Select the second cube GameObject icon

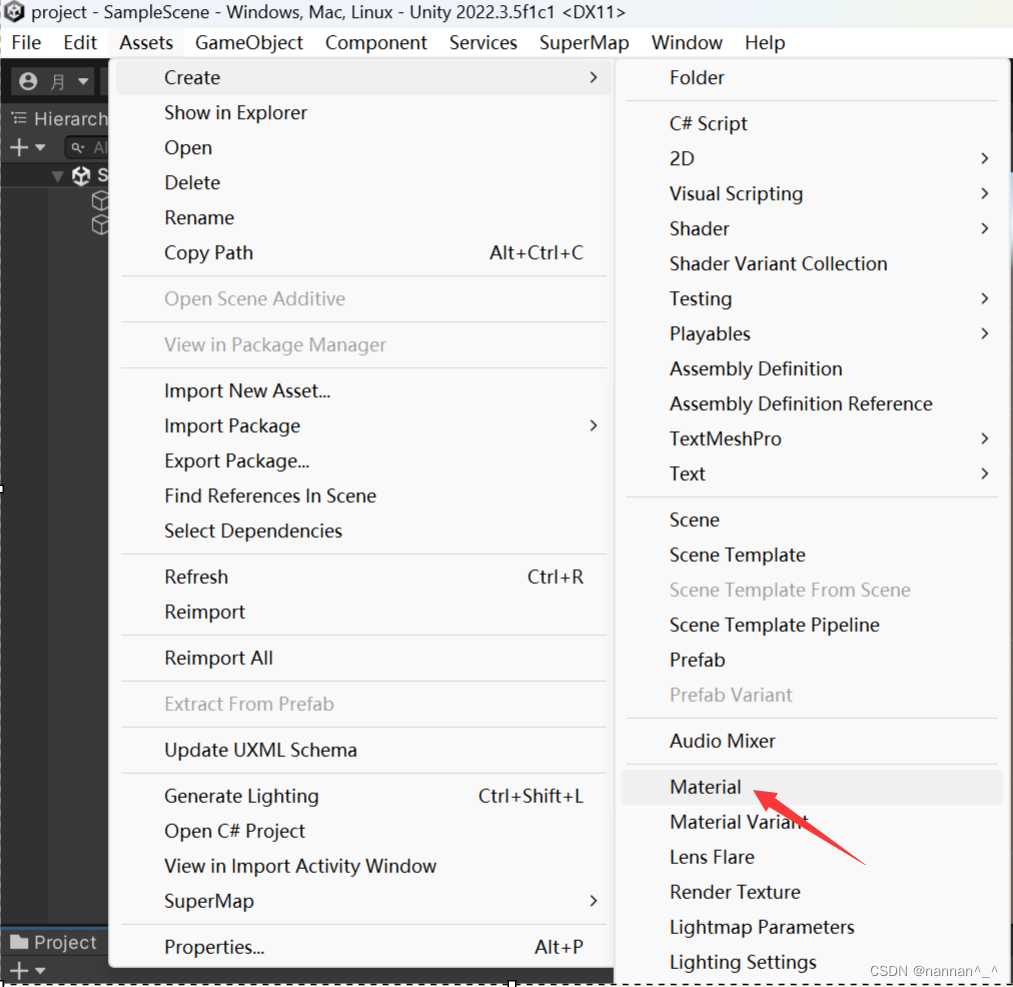pos(100,225)
